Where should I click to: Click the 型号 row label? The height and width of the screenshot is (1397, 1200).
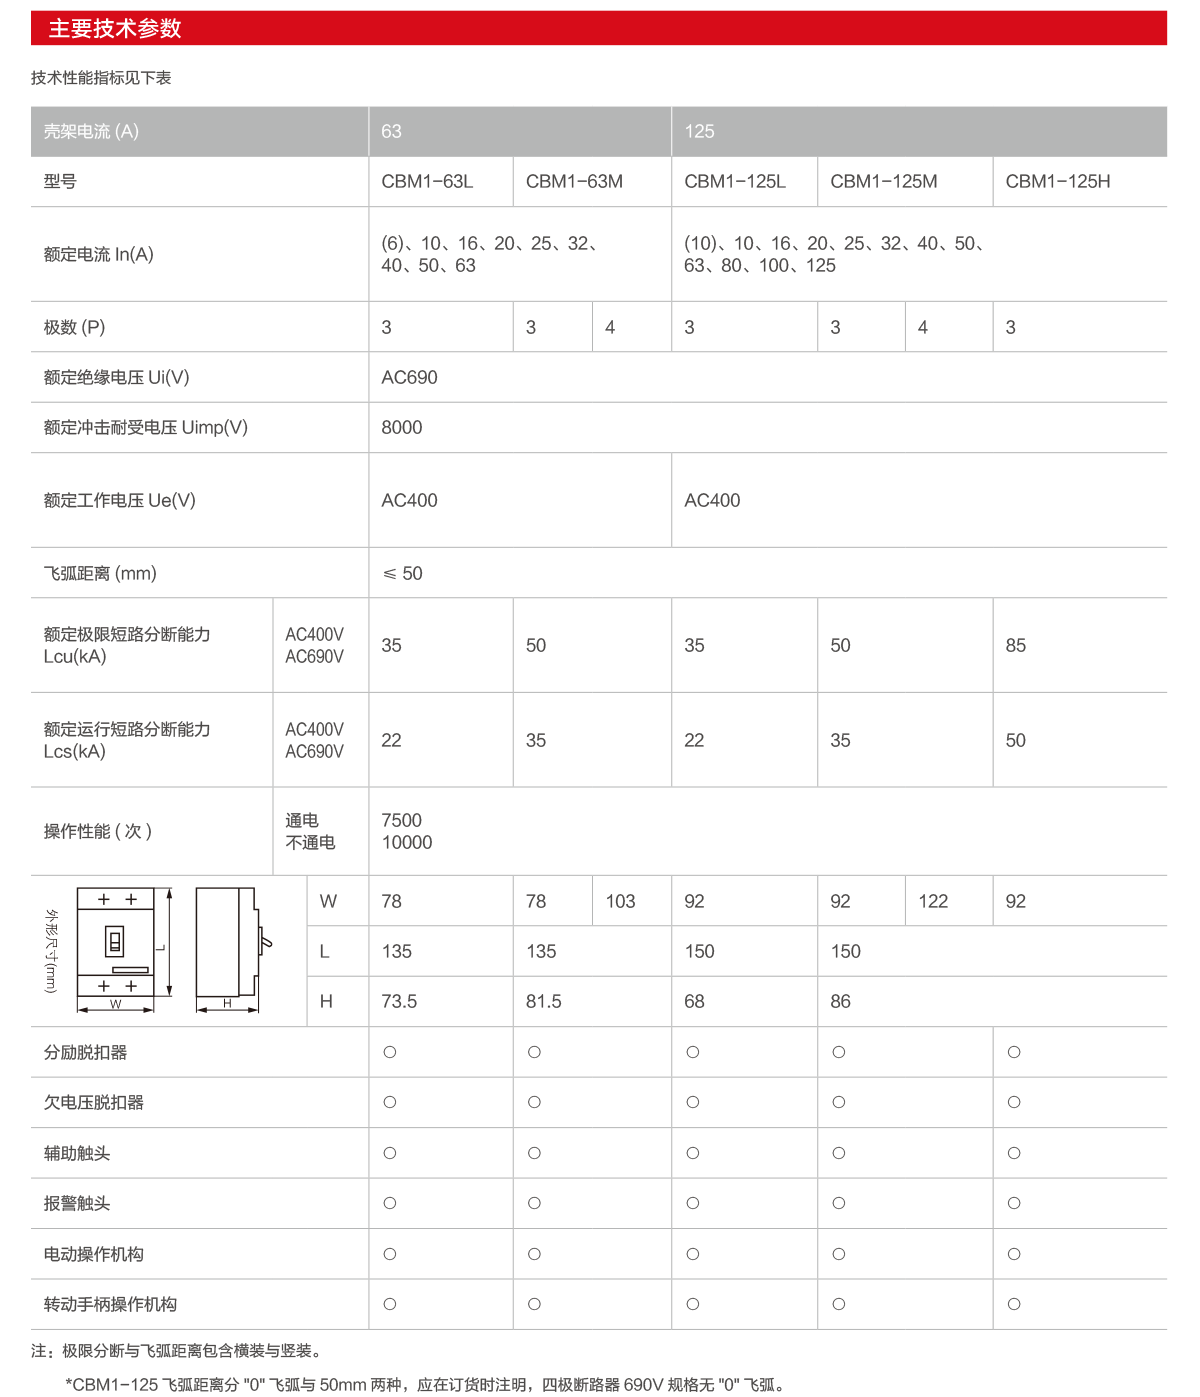click(60, 181)
